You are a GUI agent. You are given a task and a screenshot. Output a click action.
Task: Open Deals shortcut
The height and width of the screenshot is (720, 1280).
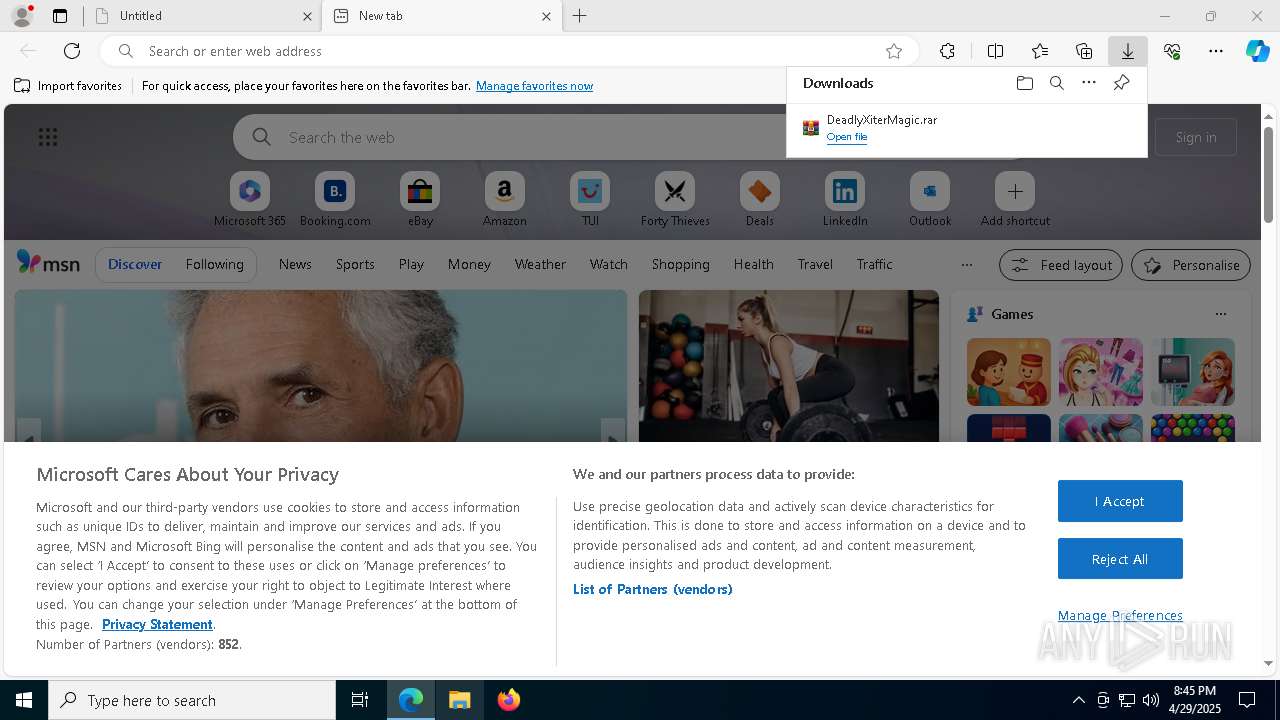[760, 200]
